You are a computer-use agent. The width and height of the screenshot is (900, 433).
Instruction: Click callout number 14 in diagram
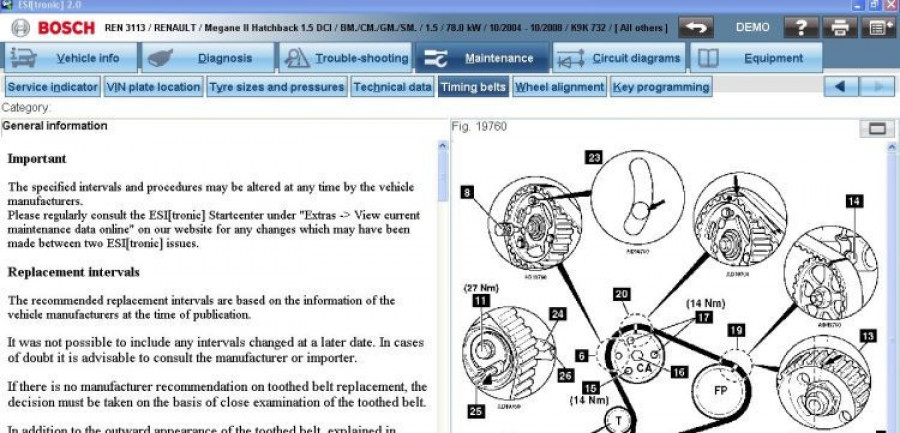click(x=854, y=201)
